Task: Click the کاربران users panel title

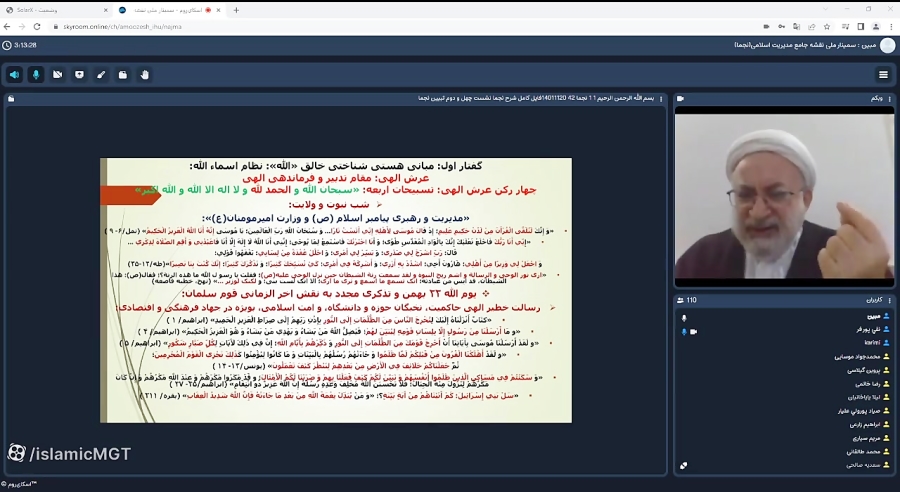Action: pos(874,300)
